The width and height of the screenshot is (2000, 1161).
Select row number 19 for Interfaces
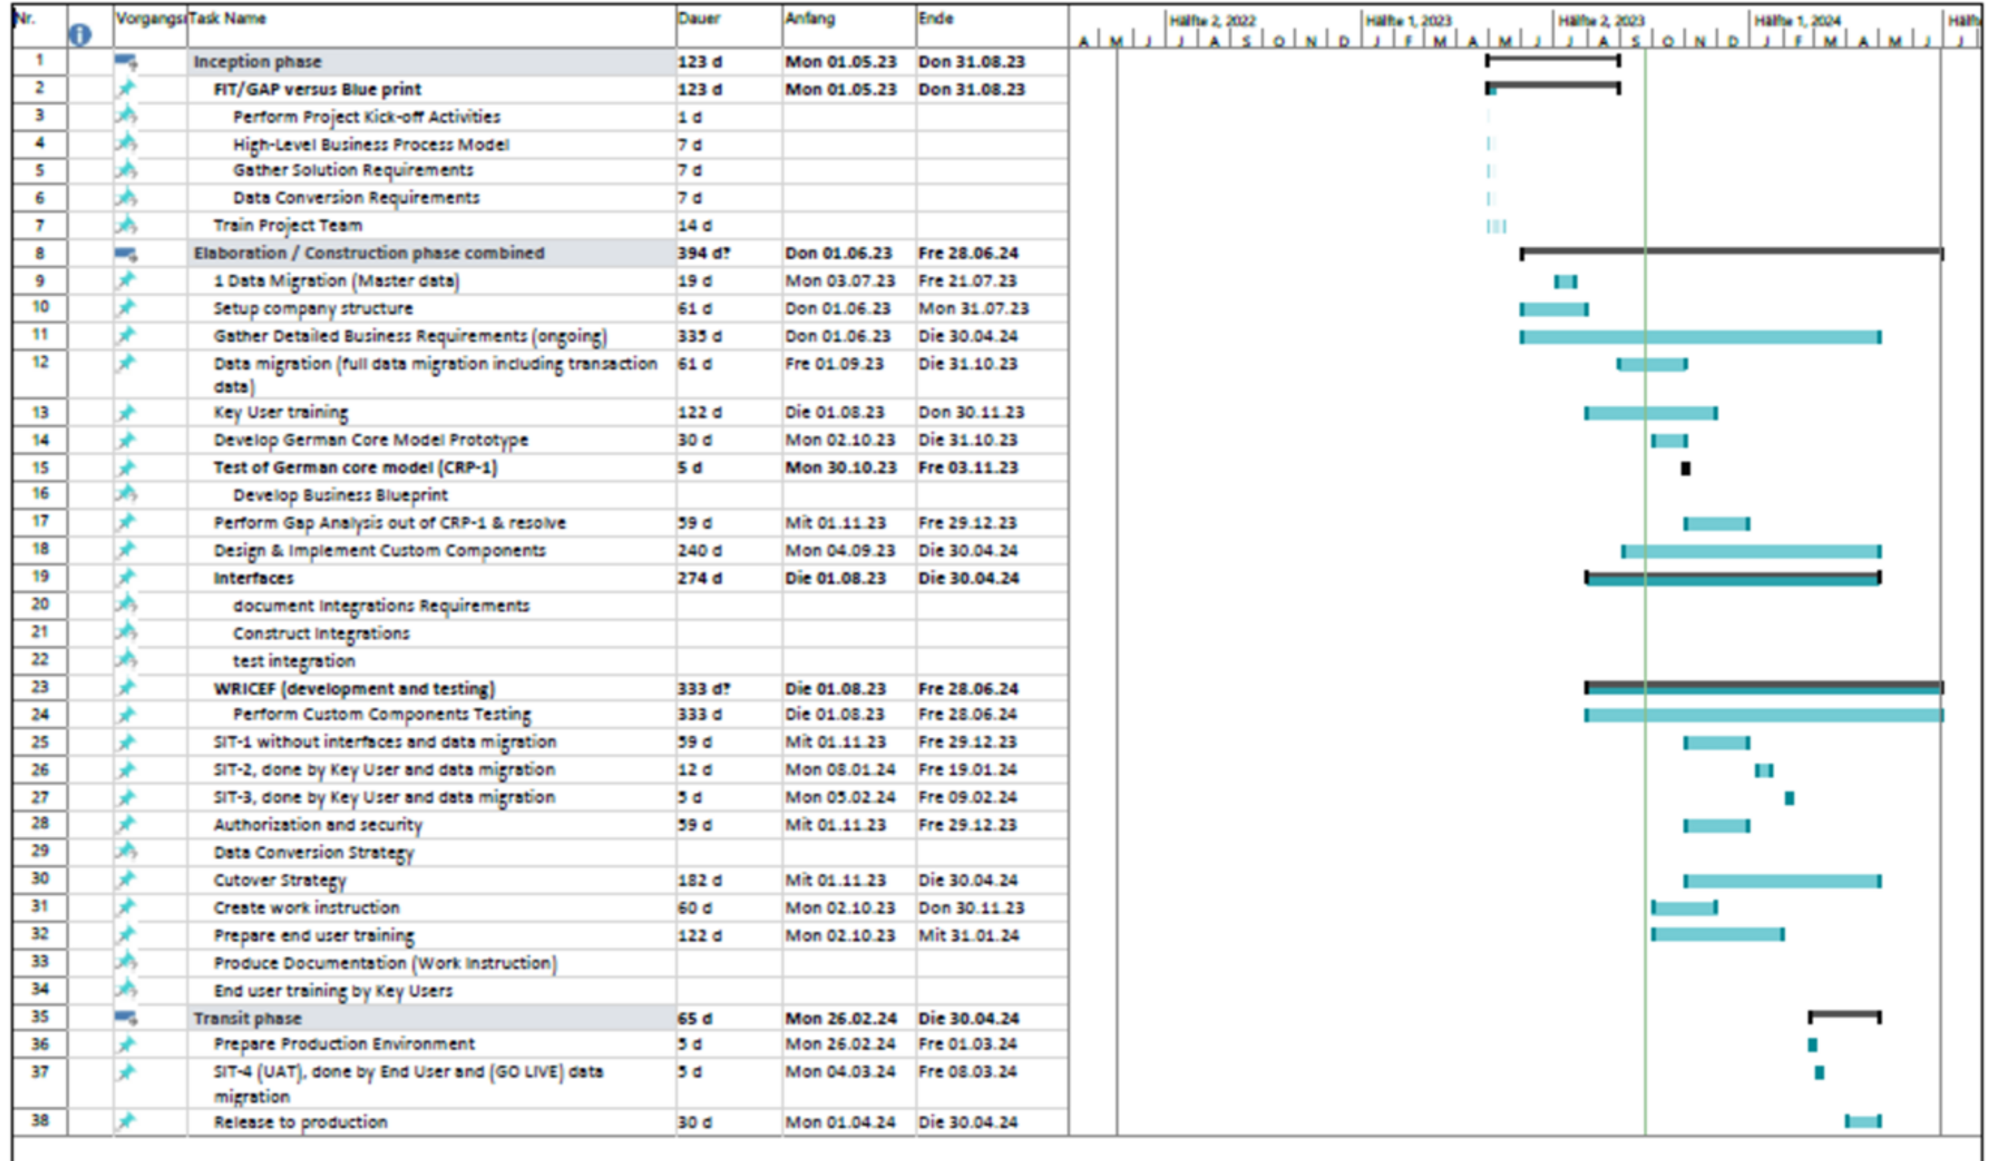tap(40, 577)
